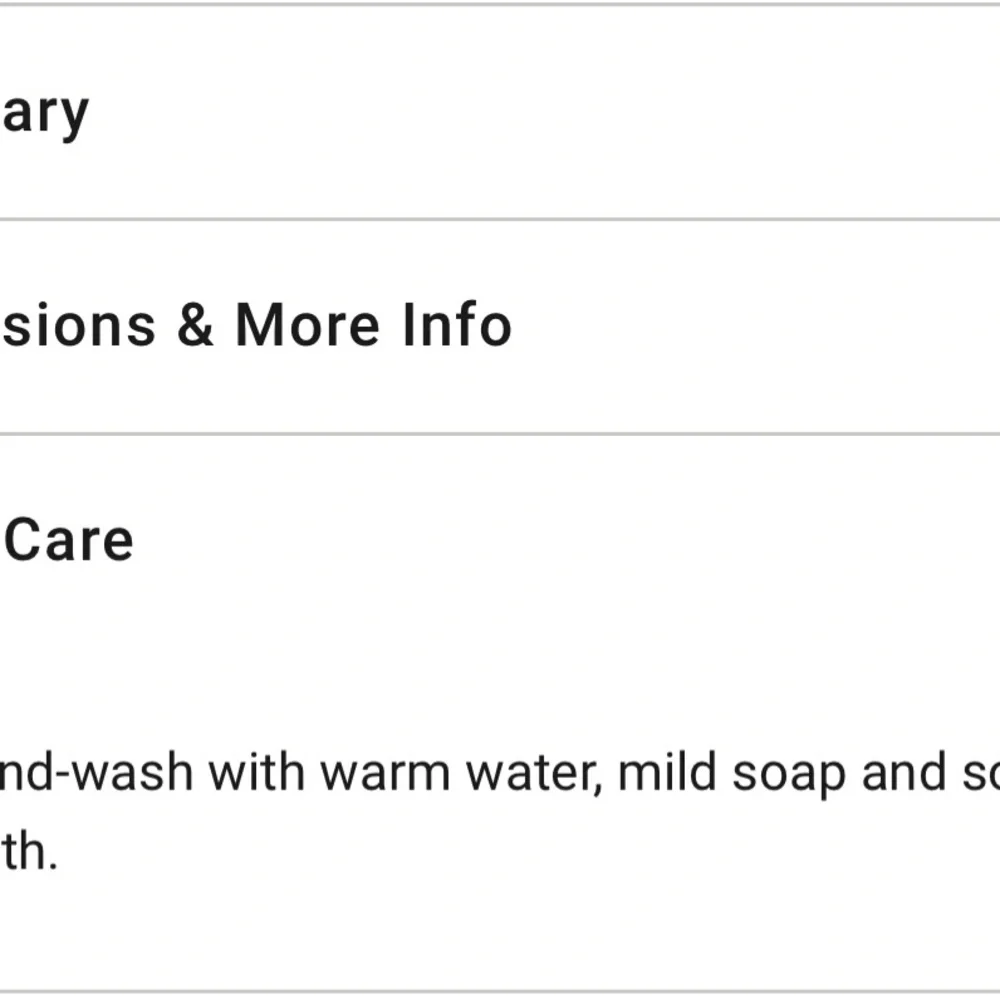Click the word "mild" in the care paragraph
The height and width of the screenshot is (1000, 1000).
(667, 773)
